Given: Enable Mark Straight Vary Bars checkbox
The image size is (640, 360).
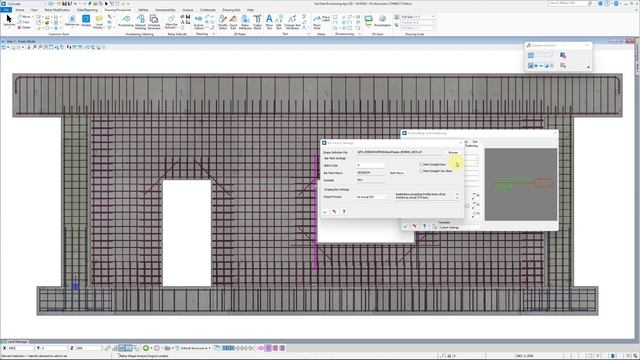Looking at the screenshot, I should click(421, 171).
